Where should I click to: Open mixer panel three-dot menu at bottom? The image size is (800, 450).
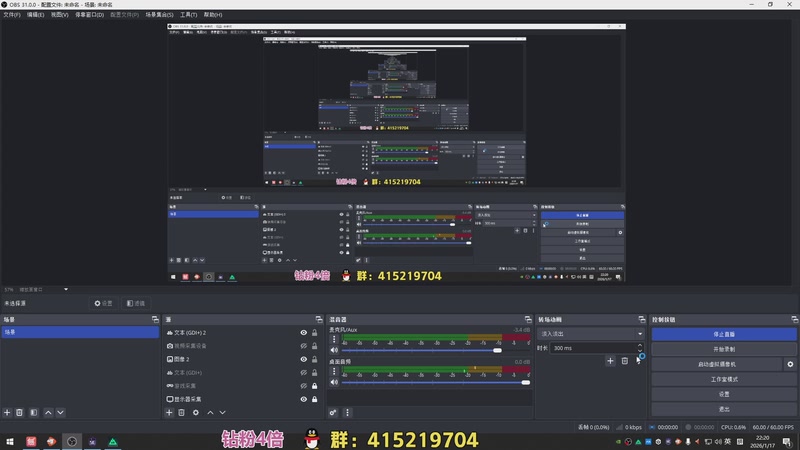[347, 412]
